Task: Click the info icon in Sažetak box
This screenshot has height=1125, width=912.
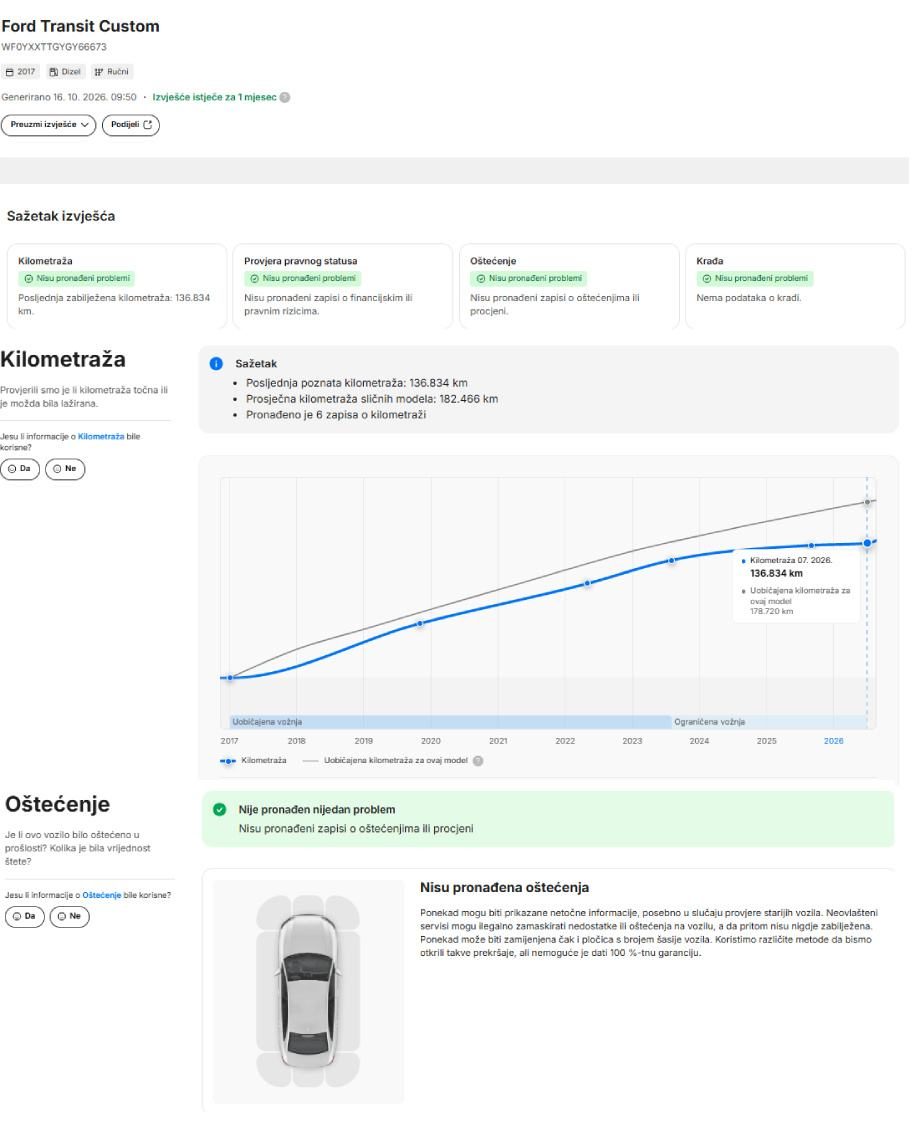Action: [x=216, y=364]
